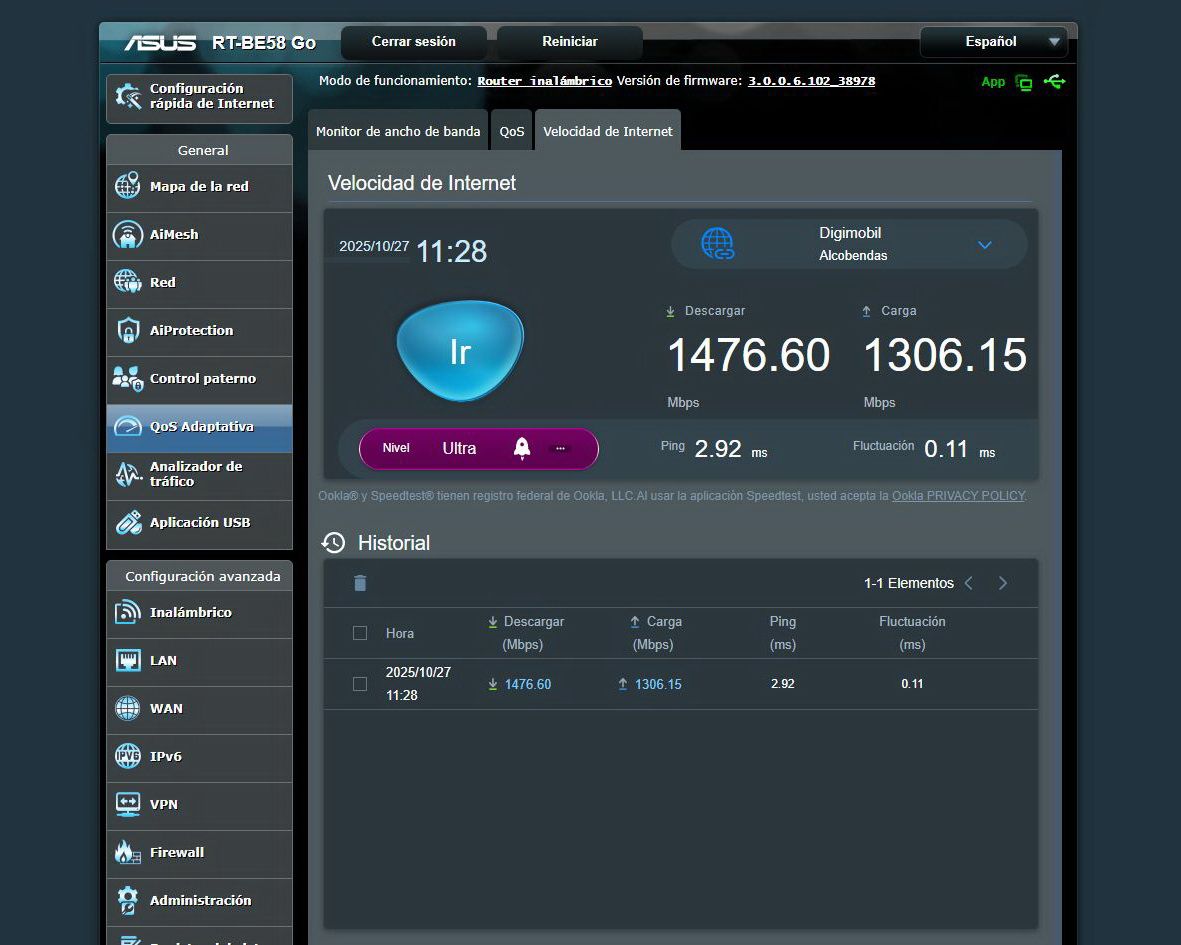The width and height of the screenshot is (1181, 945).
Task: Click the Cerrar sesión button
Action: point(414,41)
